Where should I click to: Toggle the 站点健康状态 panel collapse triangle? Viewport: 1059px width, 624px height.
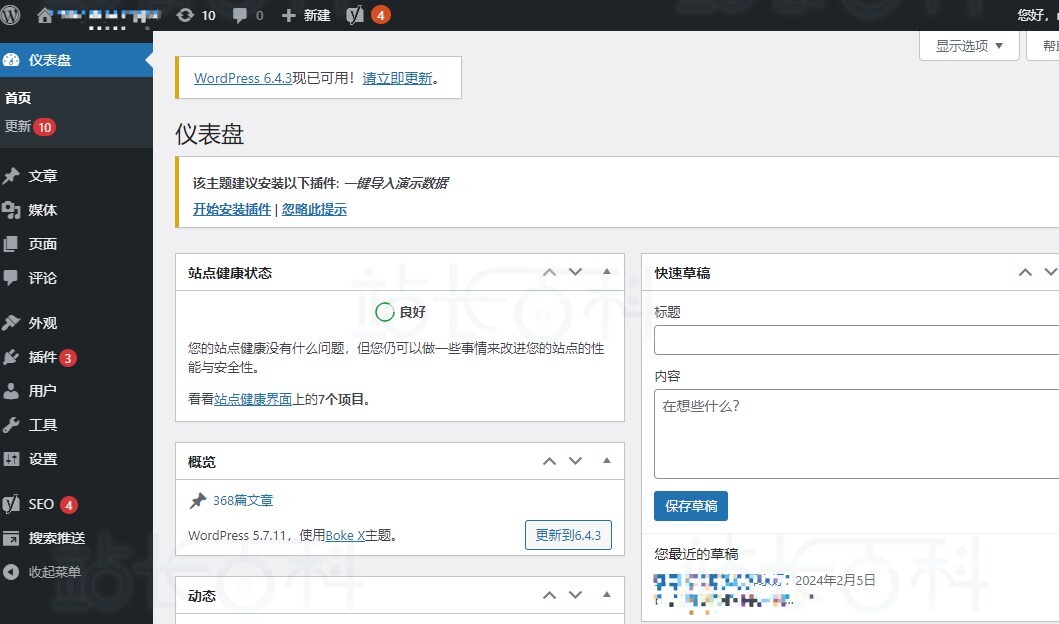pyautogui.click(x=606, y=272)
